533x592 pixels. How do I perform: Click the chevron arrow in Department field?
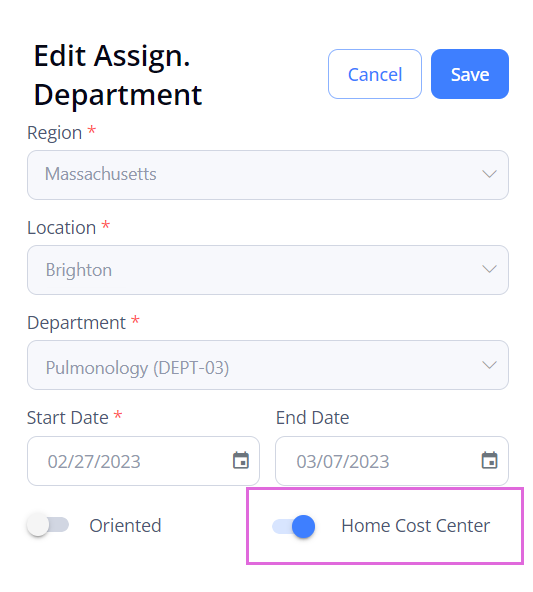pyautogui.click(x=490, y=365)
